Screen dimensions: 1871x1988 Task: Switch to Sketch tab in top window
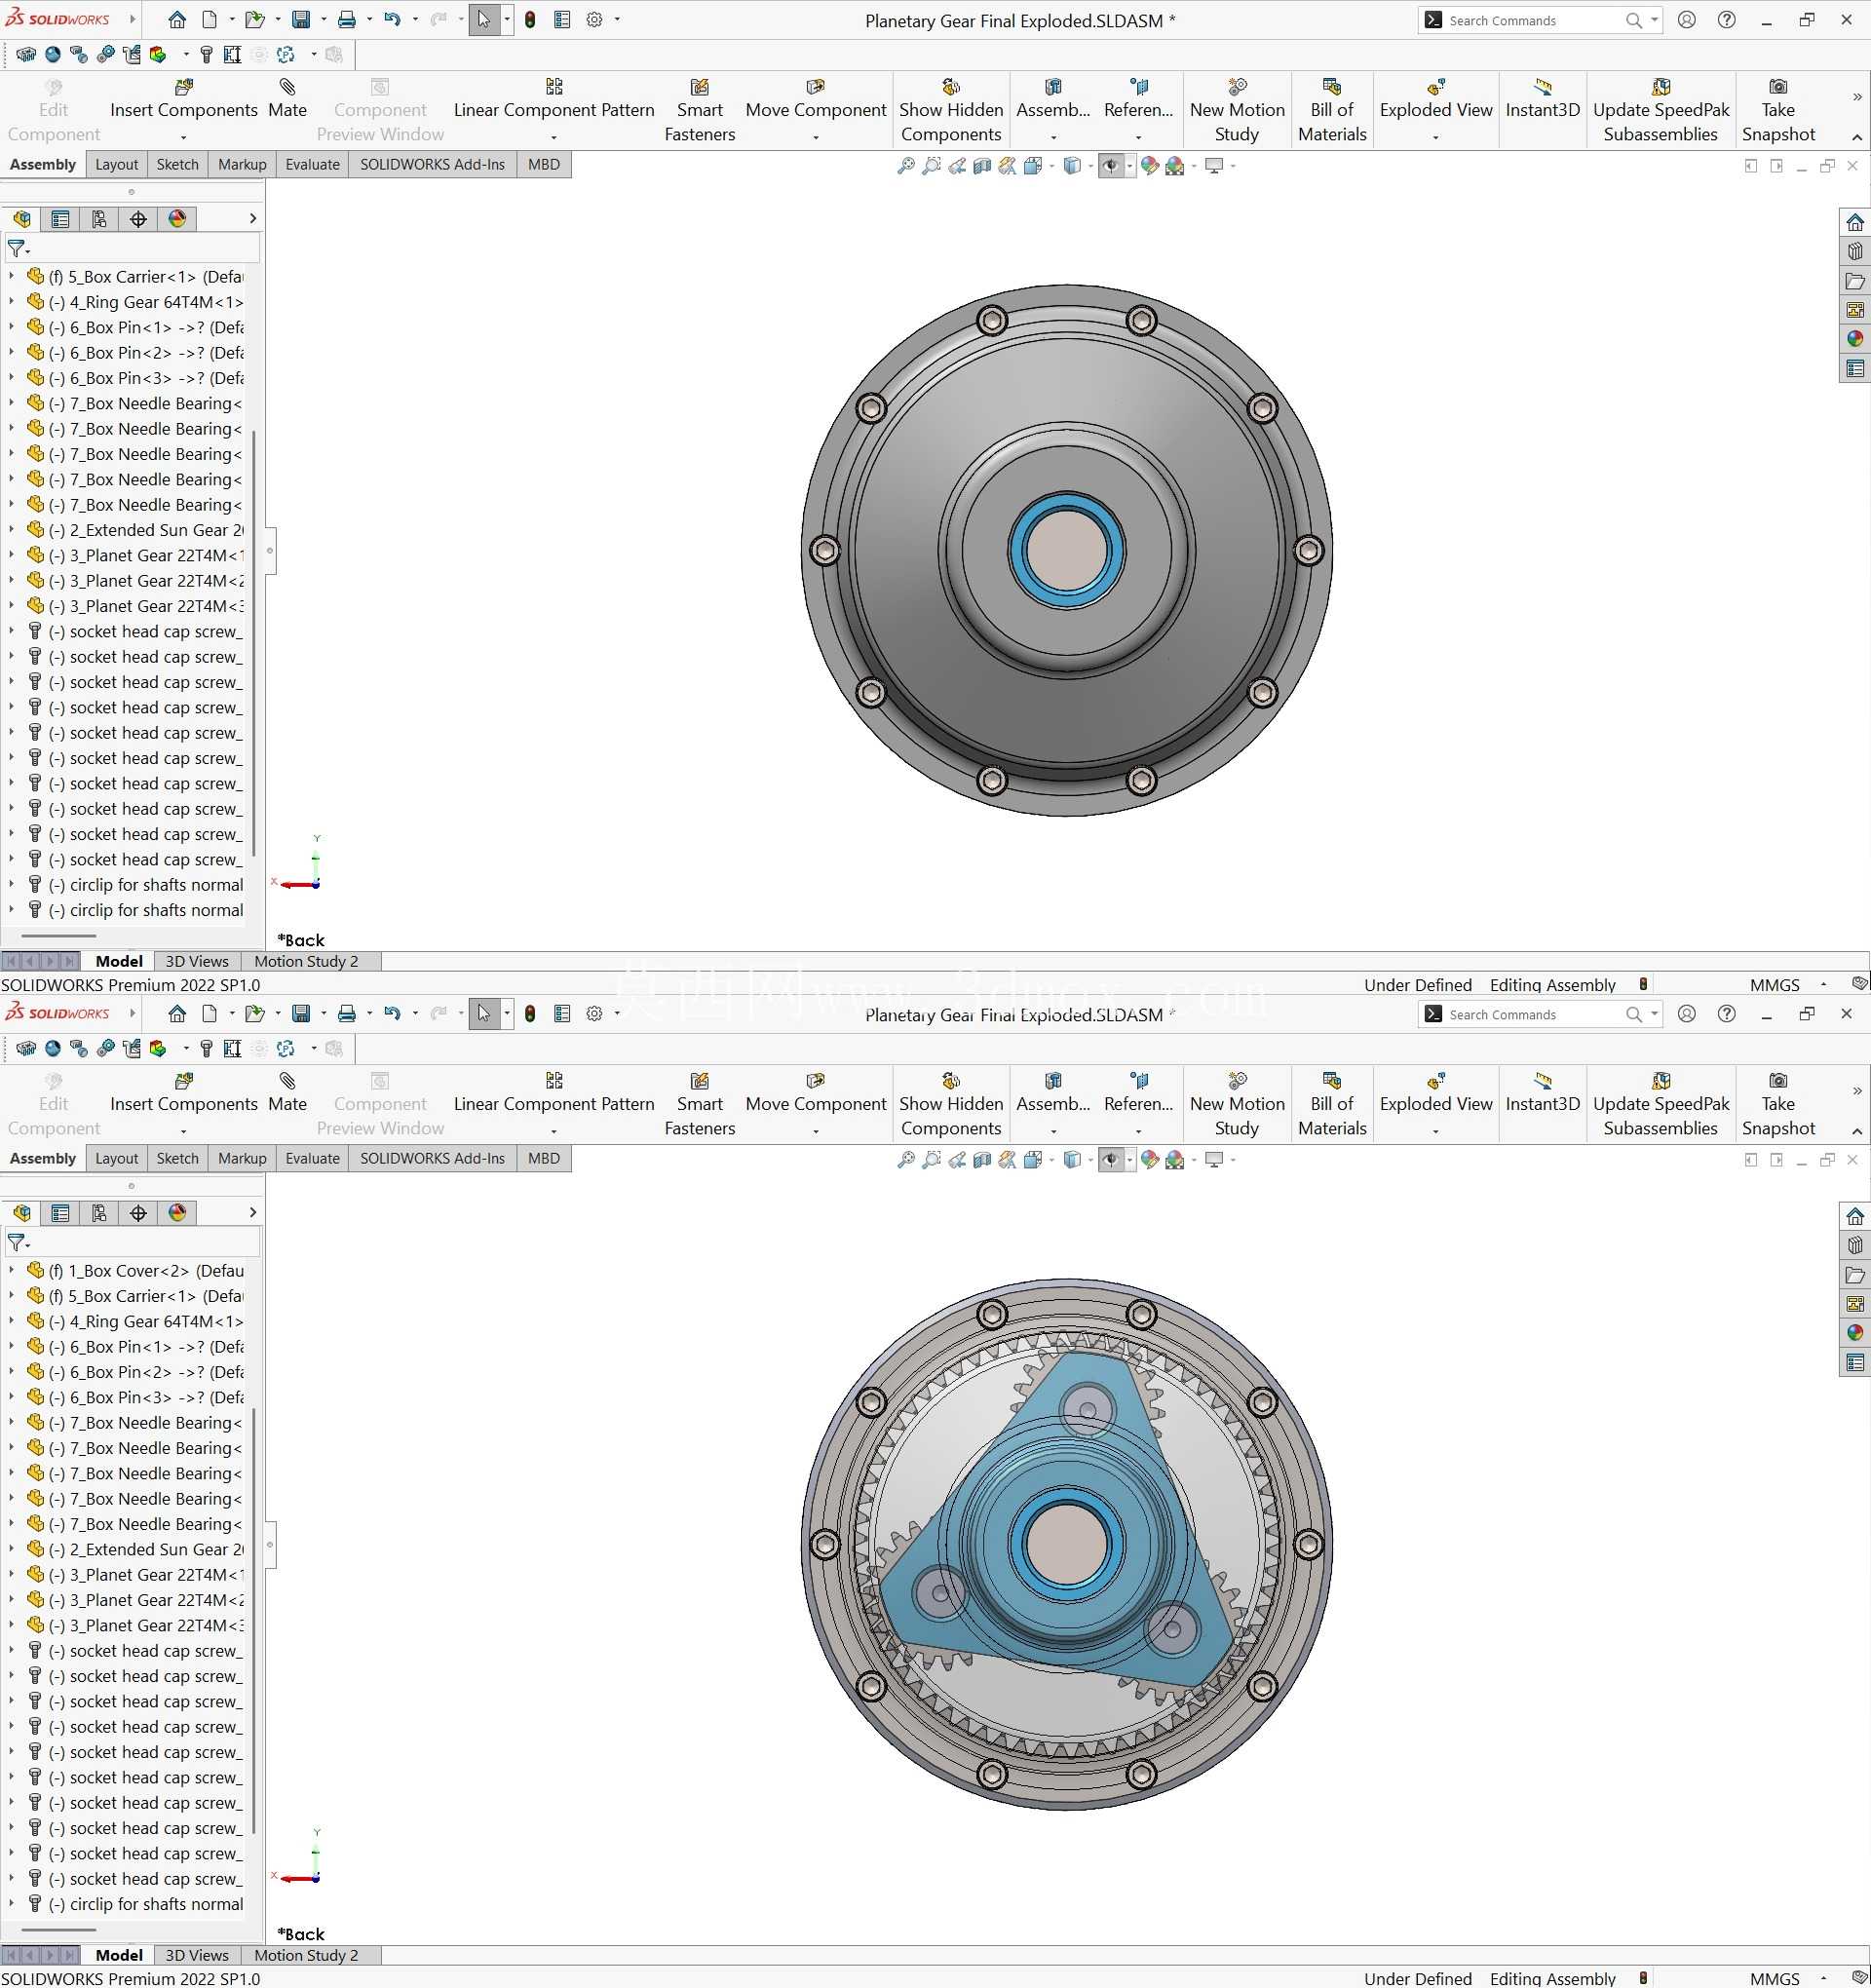click(x=177, y=164)
